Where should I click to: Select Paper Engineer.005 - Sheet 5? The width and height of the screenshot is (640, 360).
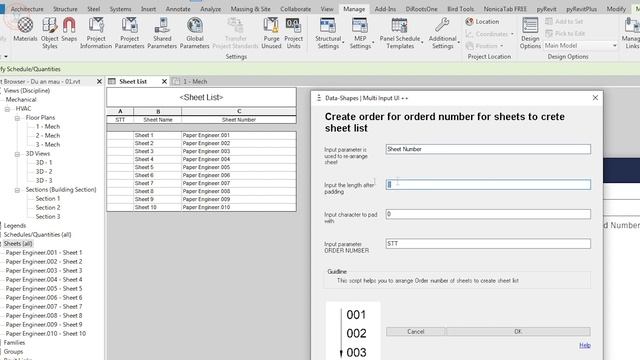[x=44, y=289]
